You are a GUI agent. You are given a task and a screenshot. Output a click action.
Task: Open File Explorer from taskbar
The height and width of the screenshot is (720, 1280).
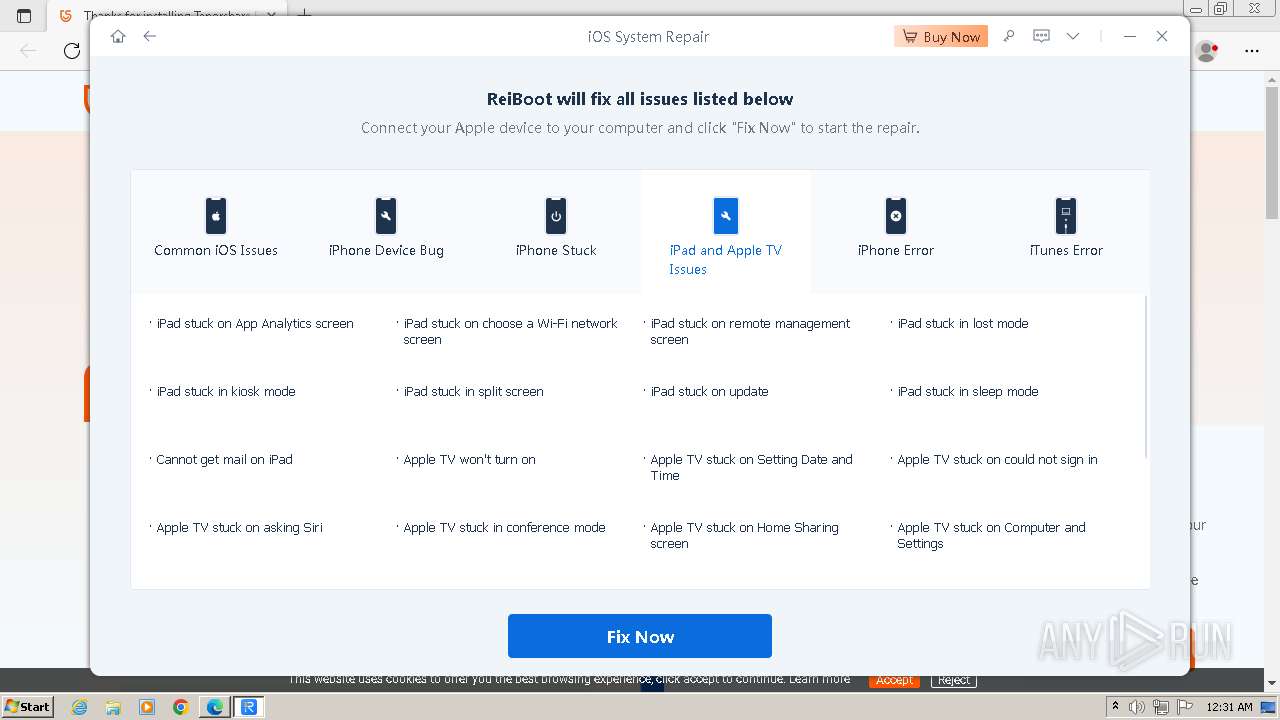point(113,707)
